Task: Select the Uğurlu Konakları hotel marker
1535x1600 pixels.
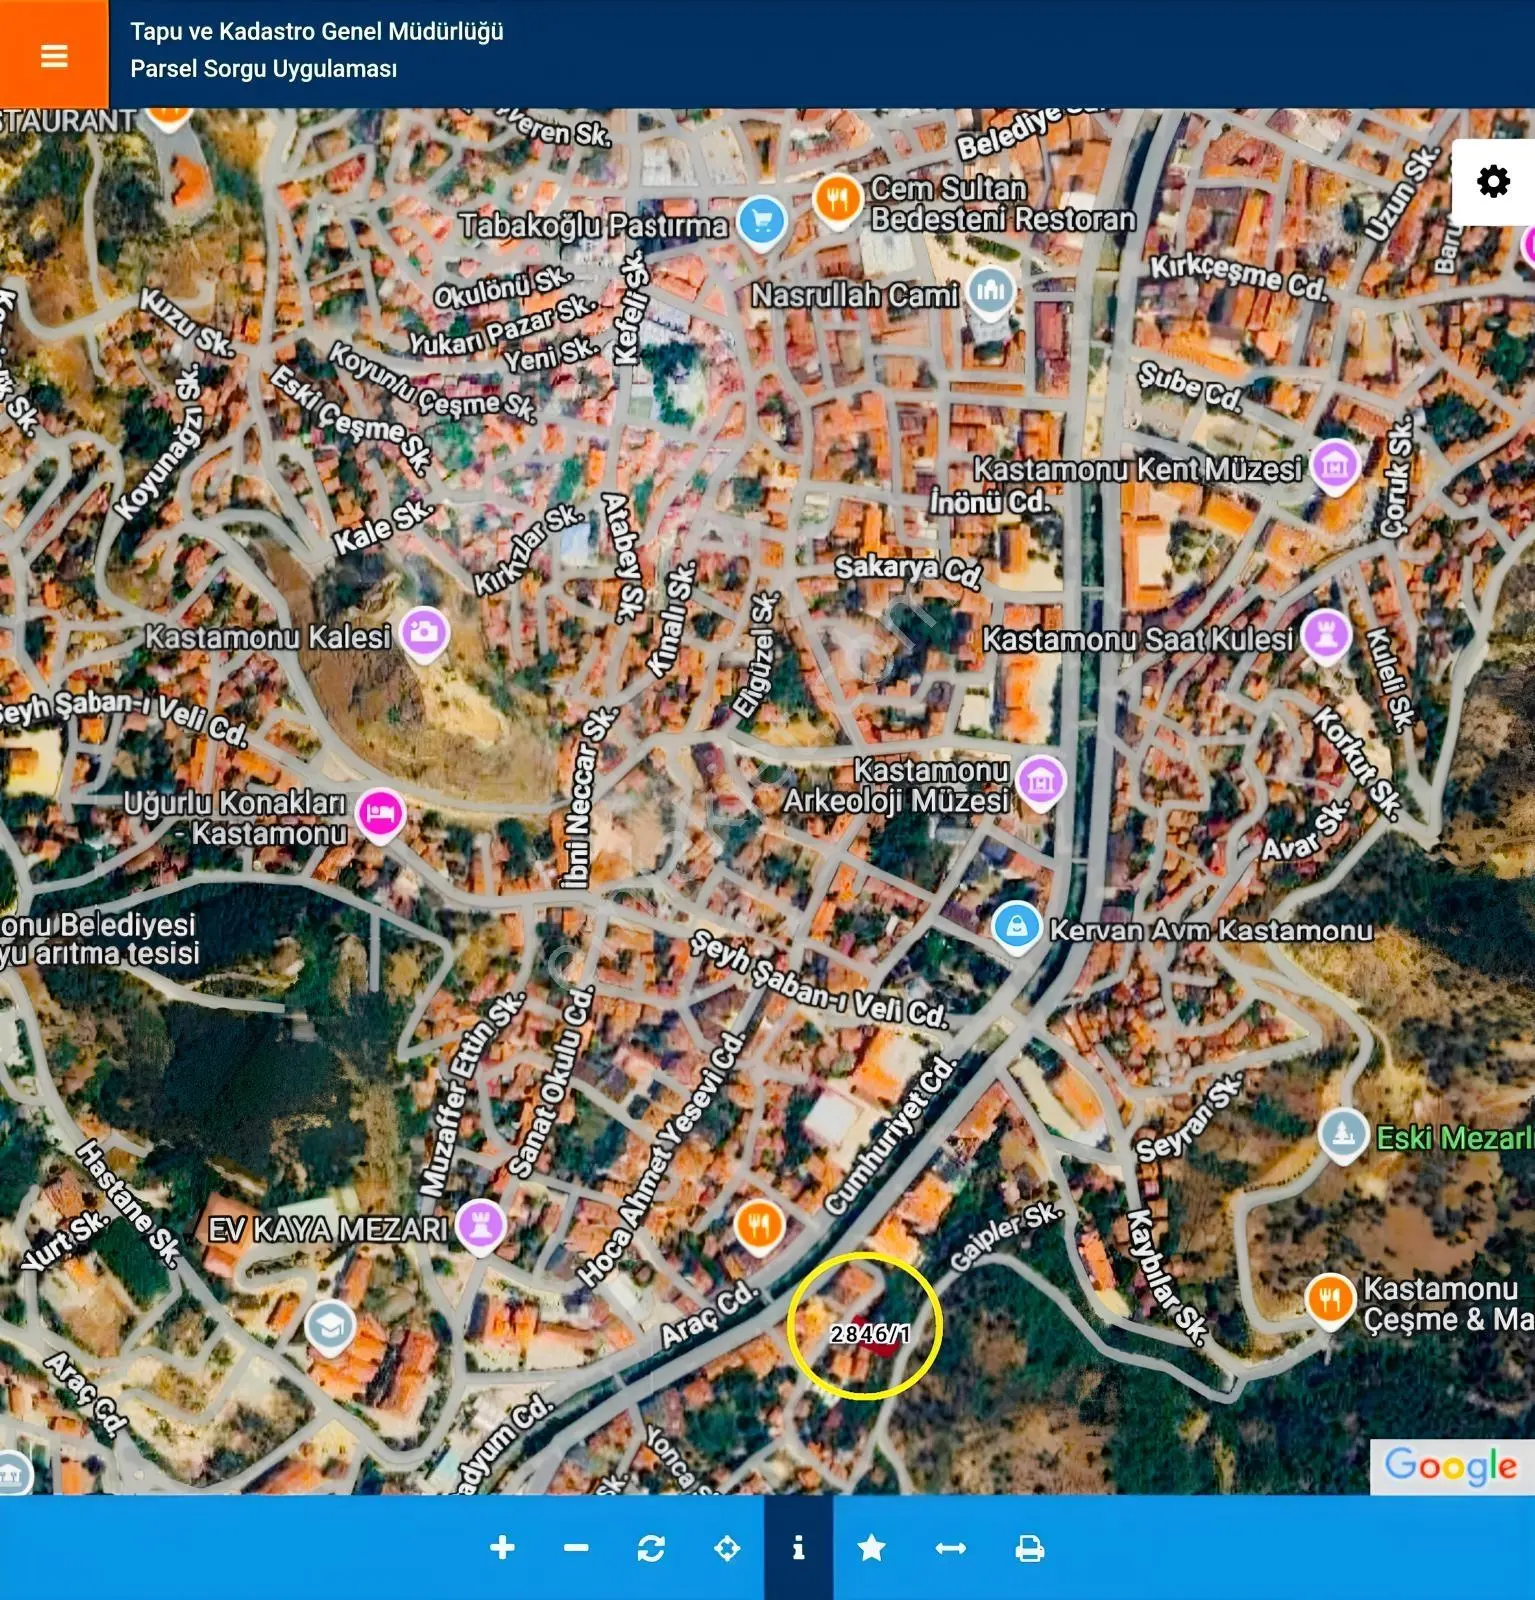Action: click(x=380, y=815)
